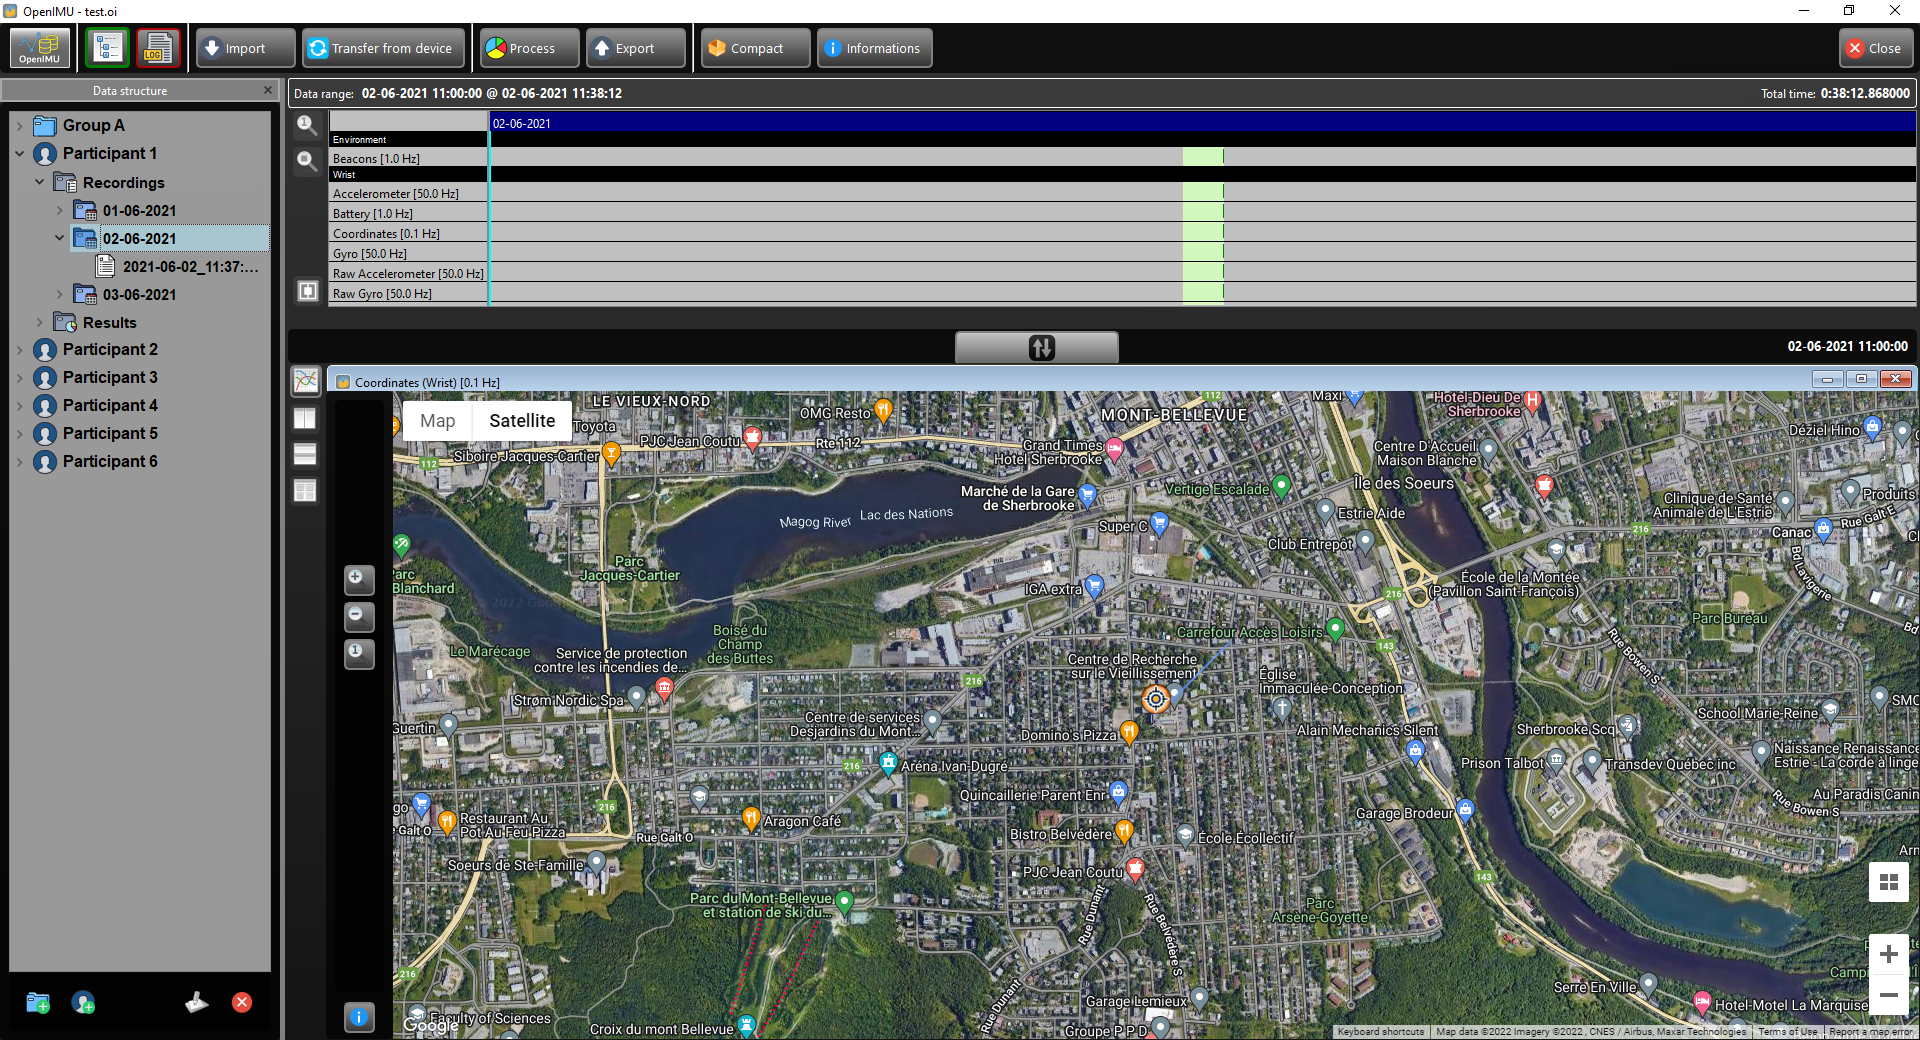Click the add participant icon

[x=83, y=1002]
